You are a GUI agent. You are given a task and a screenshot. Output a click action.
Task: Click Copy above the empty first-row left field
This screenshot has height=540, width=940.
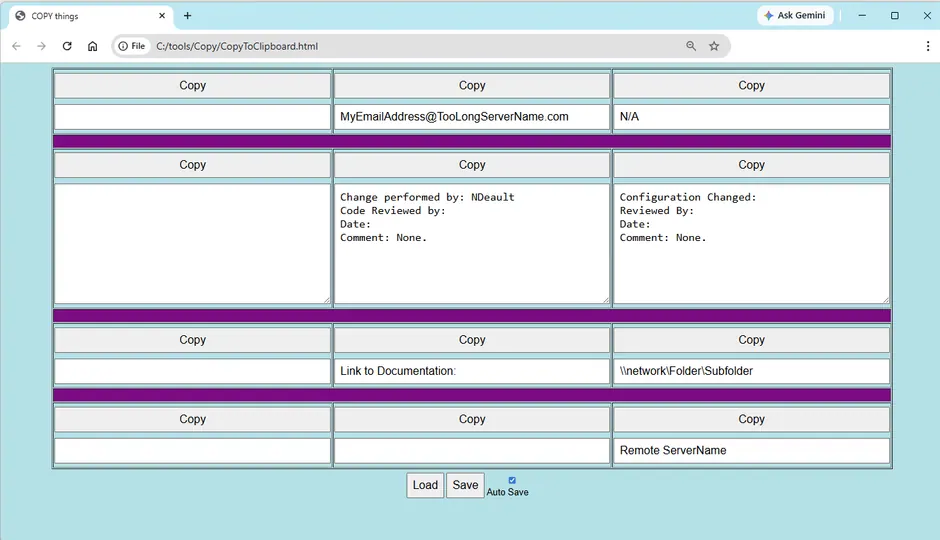pos(192,86)
